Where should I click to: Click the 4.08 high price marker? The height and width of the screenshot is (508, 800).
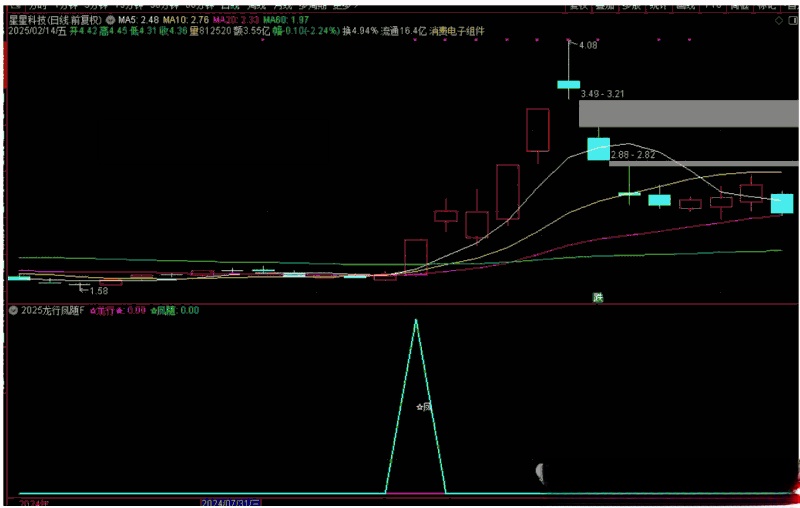tap(588, 45)
